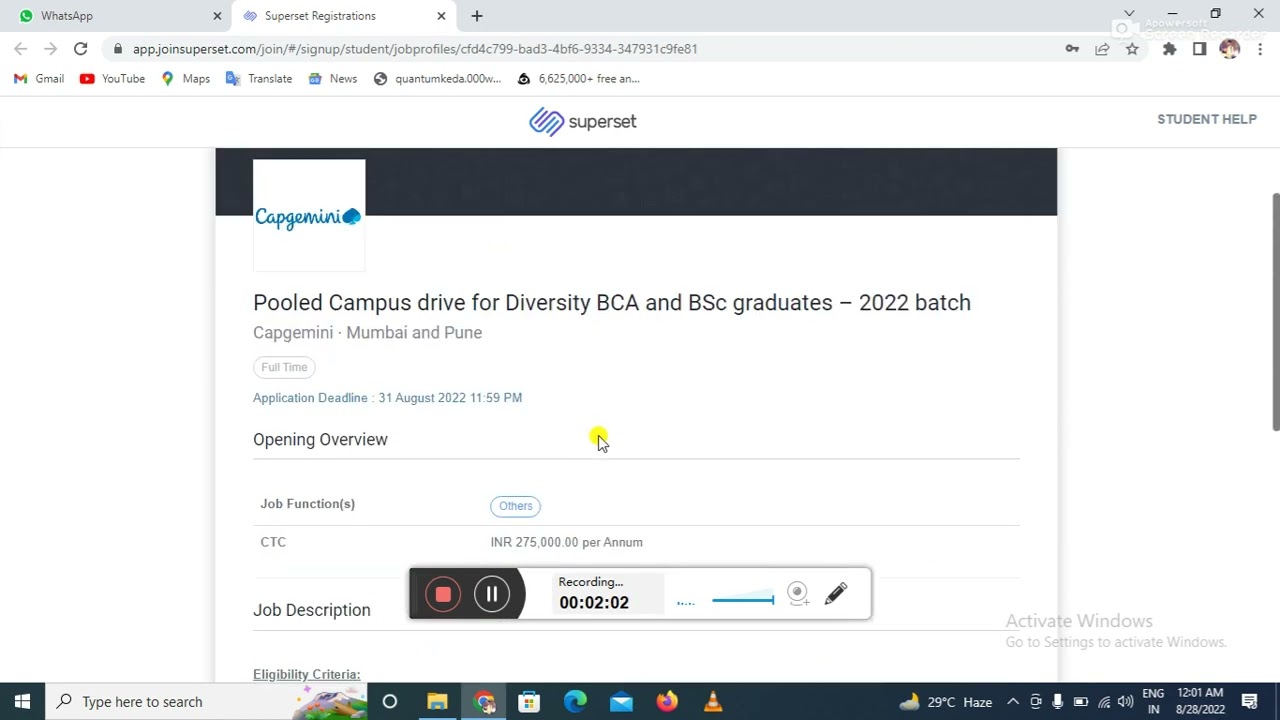Click the Capgemini company logo
Viewport: 1280px width, 720px height.
pos(309,216)
